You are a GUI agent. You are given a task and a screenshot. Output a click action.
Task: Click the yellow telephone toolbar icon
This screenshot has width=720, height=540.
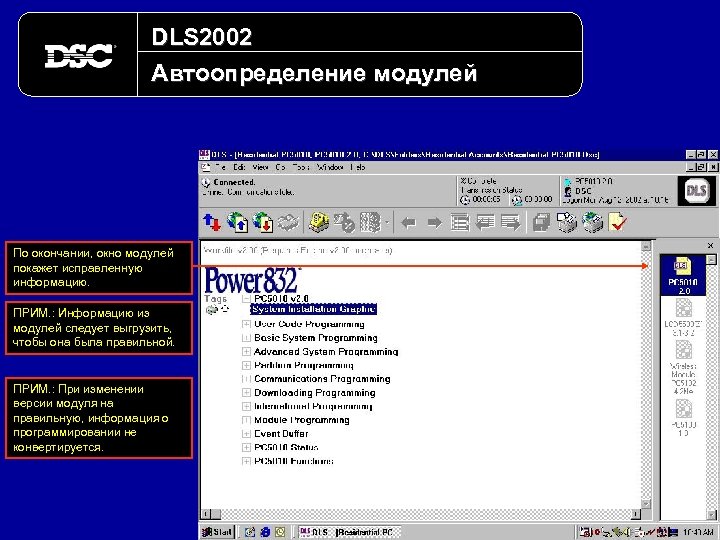[x=319, y=223]
